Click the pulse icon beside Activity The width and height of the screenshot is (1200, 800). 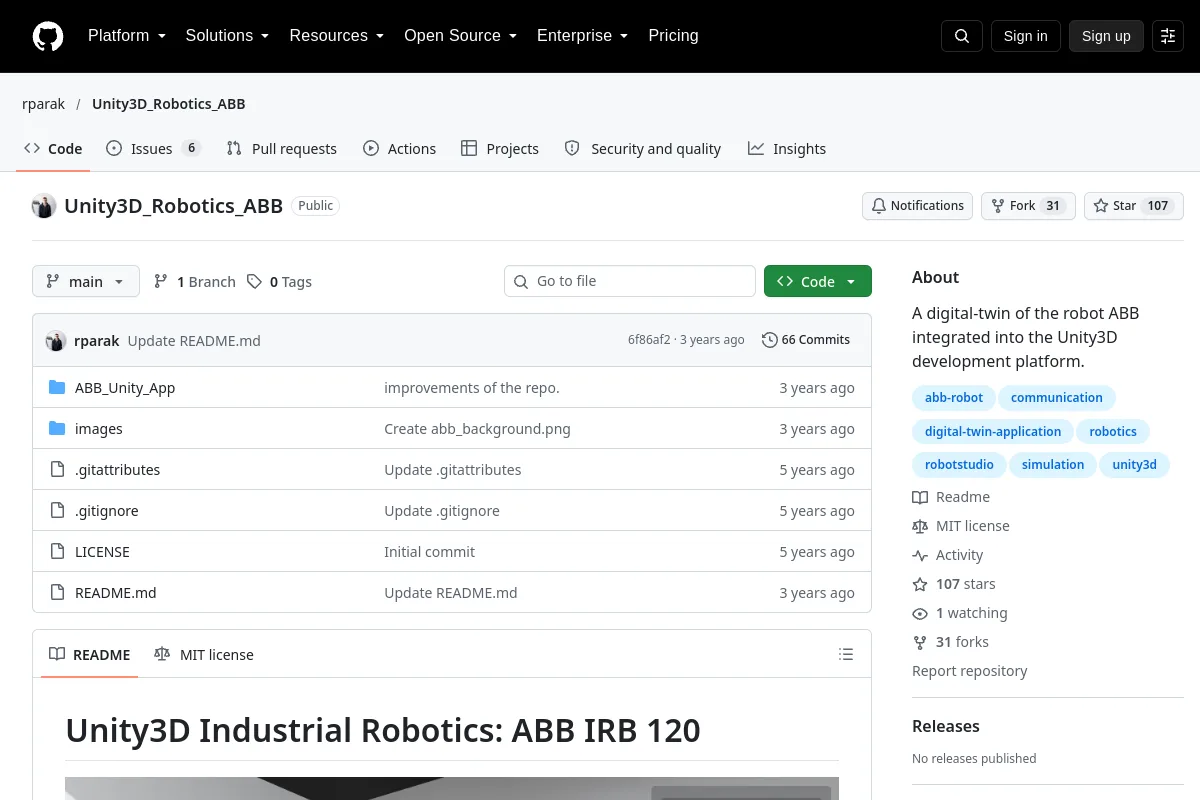(920, 555)
